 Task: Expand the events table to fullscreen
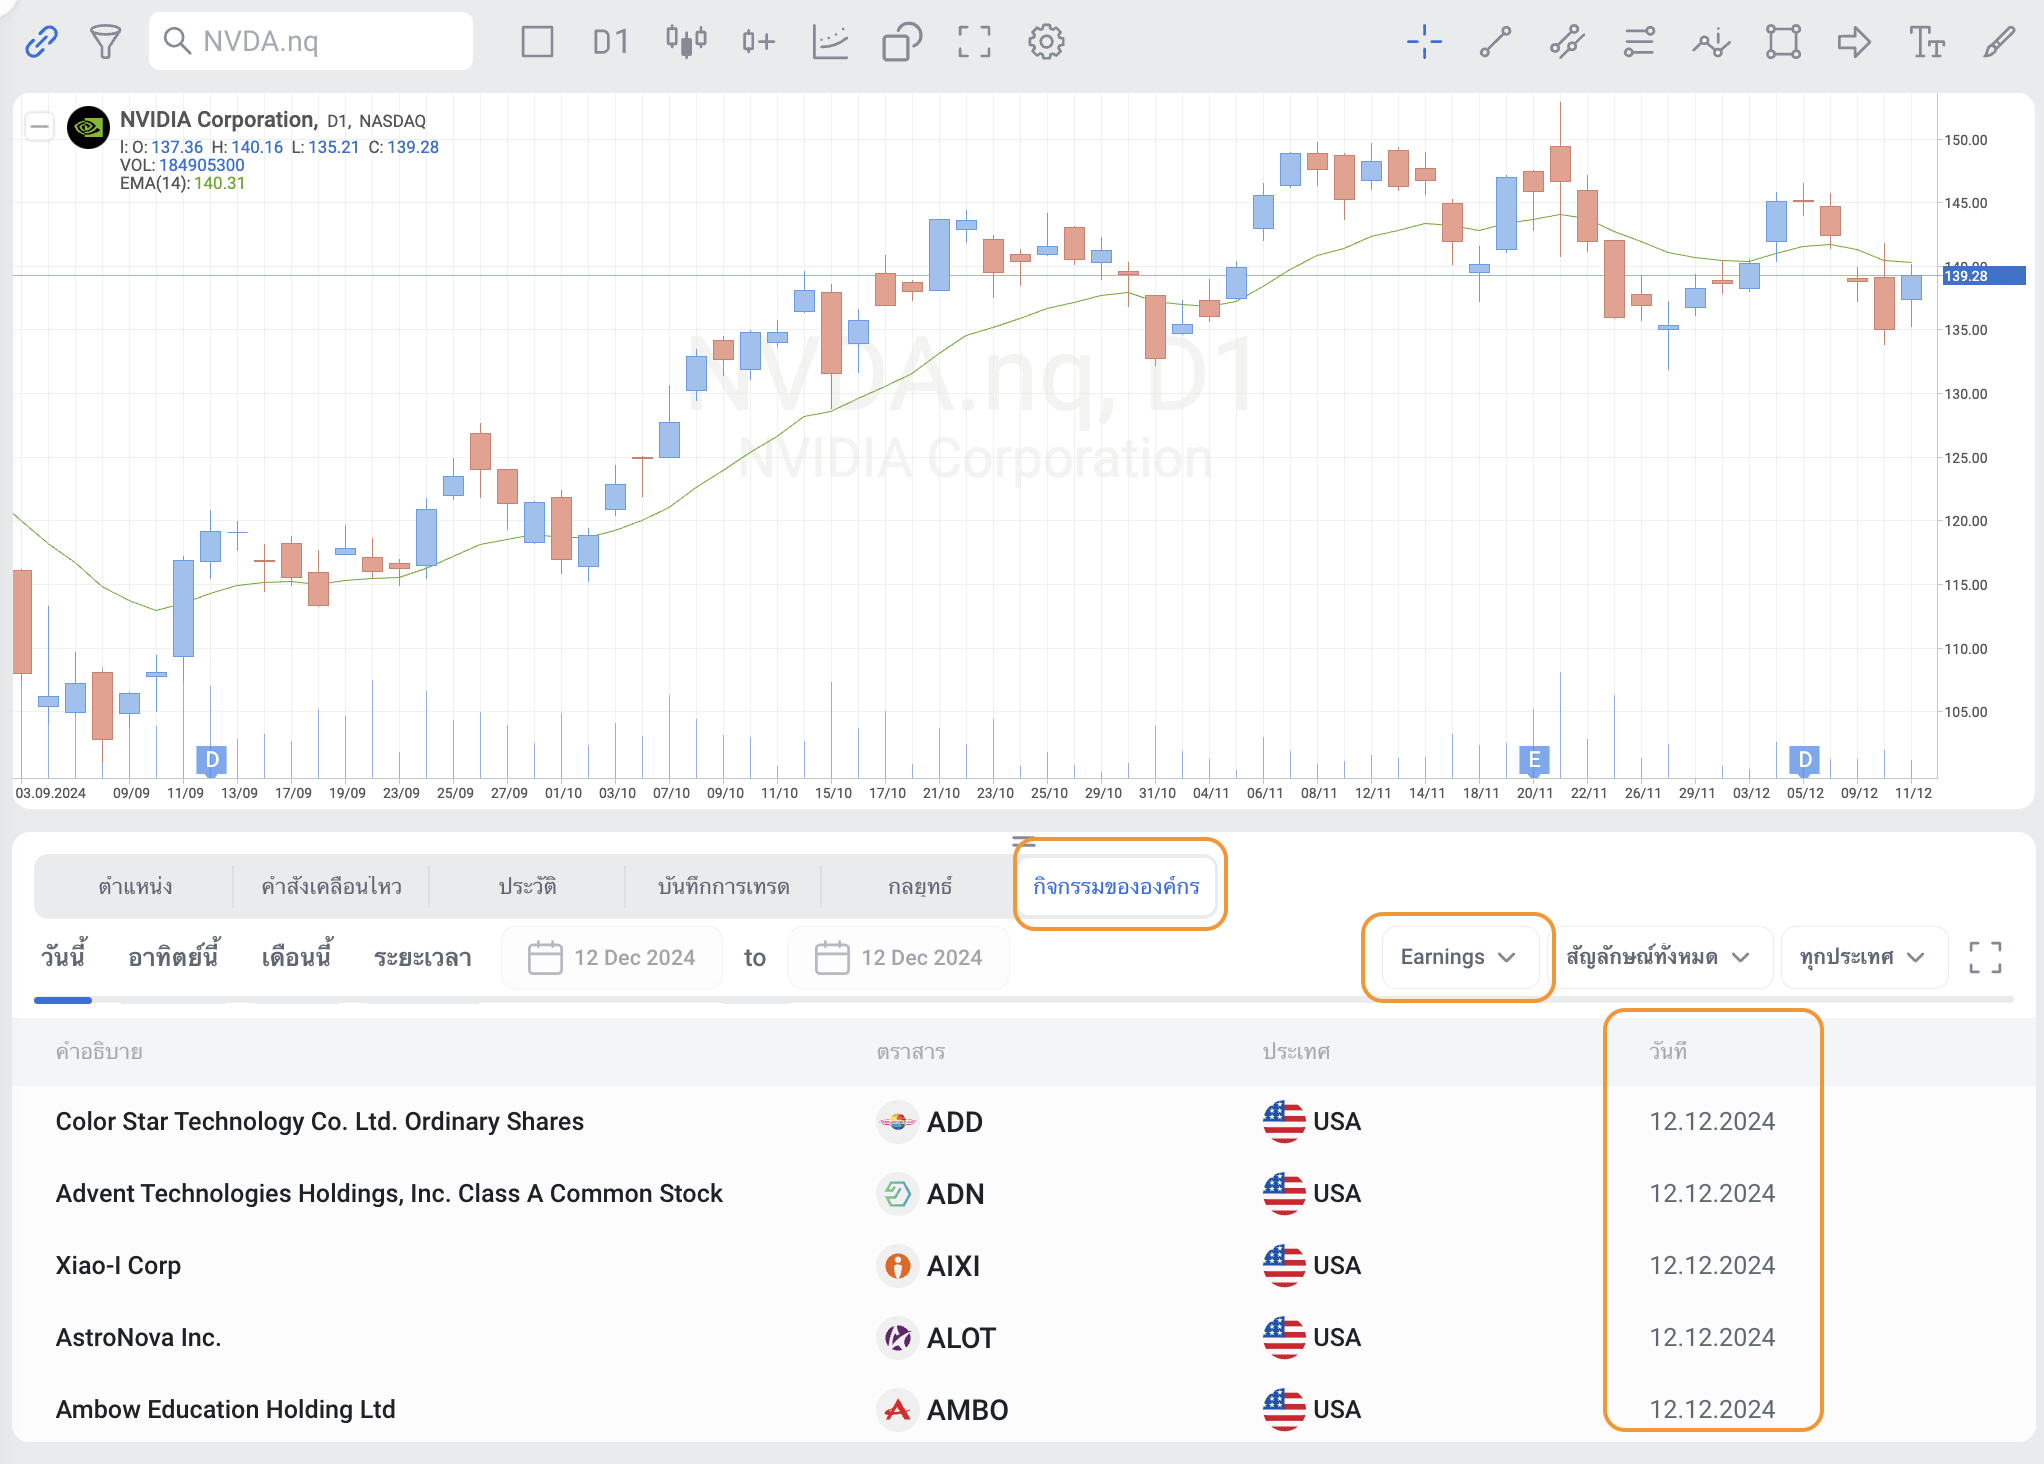[x=1985, y=957]
